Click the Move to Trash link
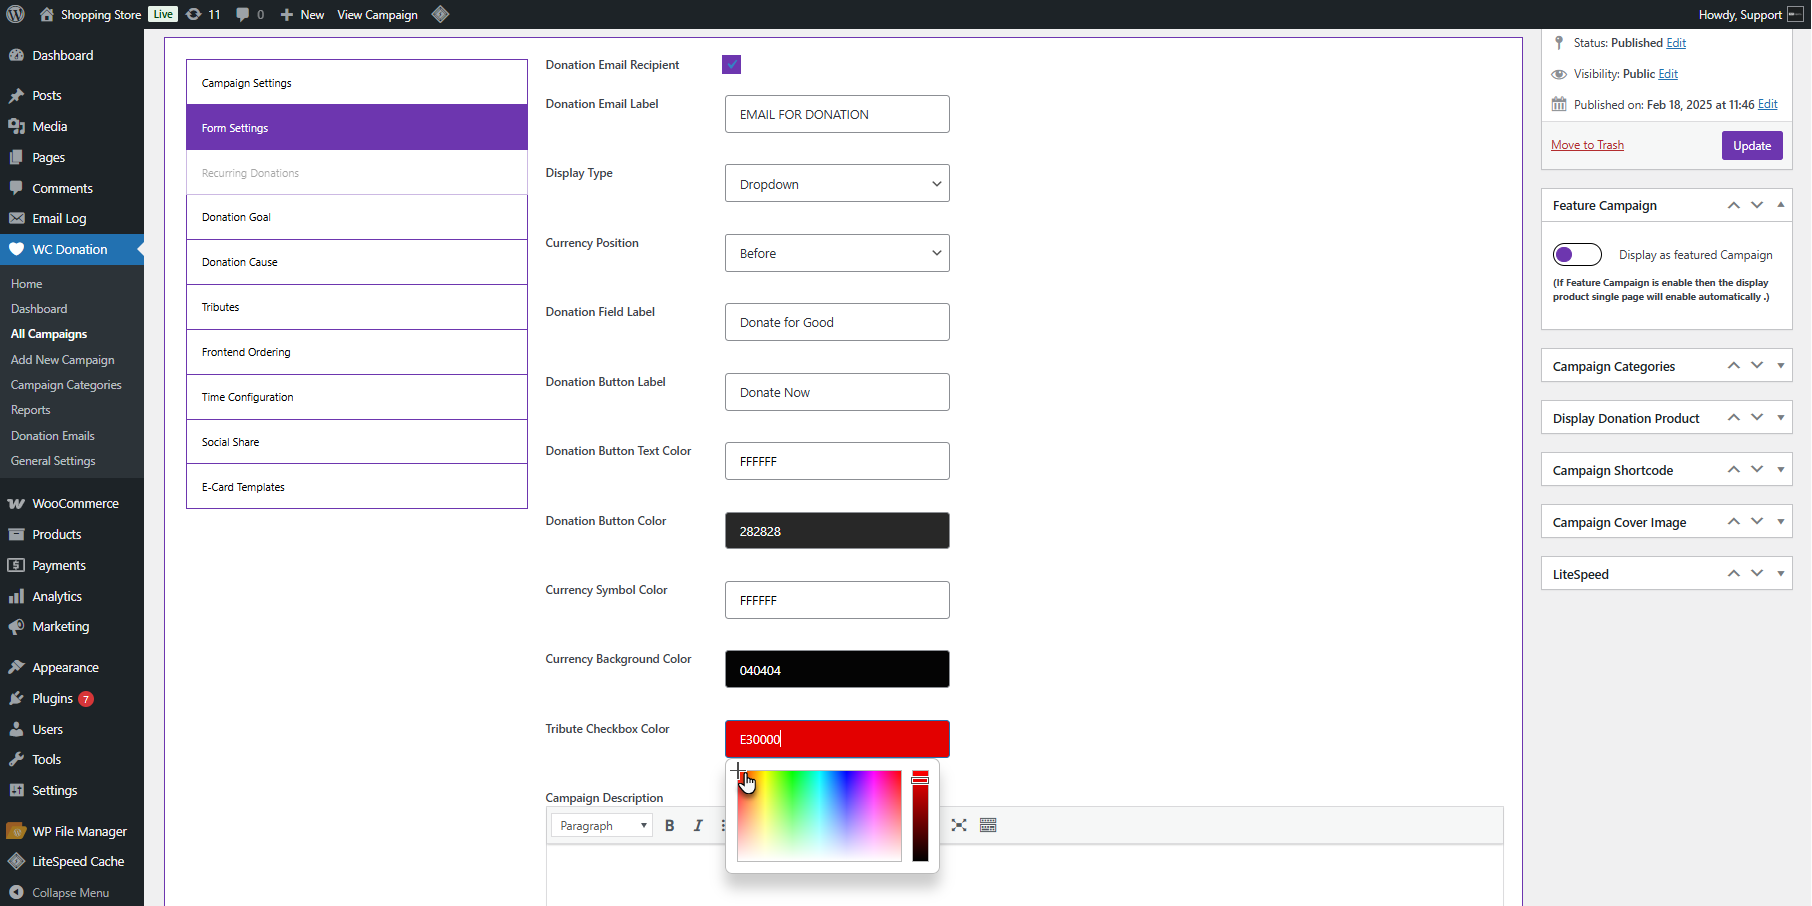 point(1587,146)
